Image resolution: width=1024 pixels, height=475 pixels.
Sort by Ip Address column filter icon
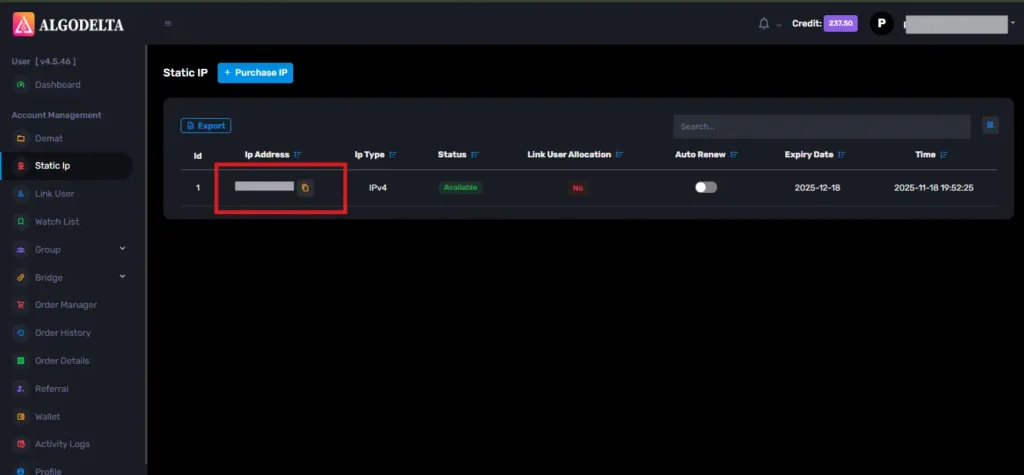click(299, 155)
